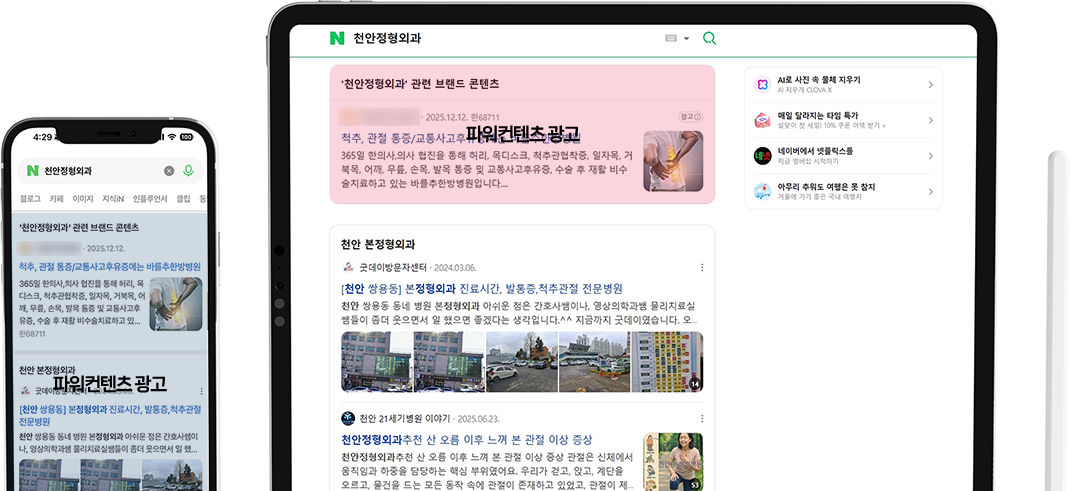
Task: Click the 광고 info badge in brand content
Action: 690,117
